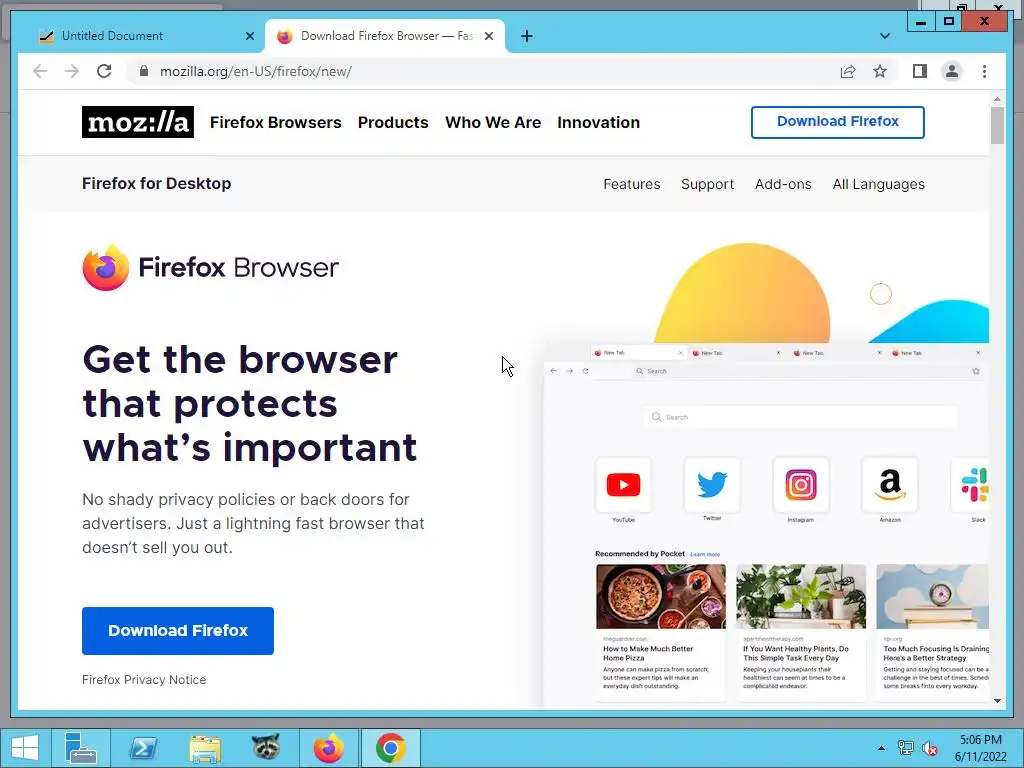The height and width of the screenshot is (768, 1024).
Task: Go back to the previous page
Action: pyautogui.click(x=40, y=71)
